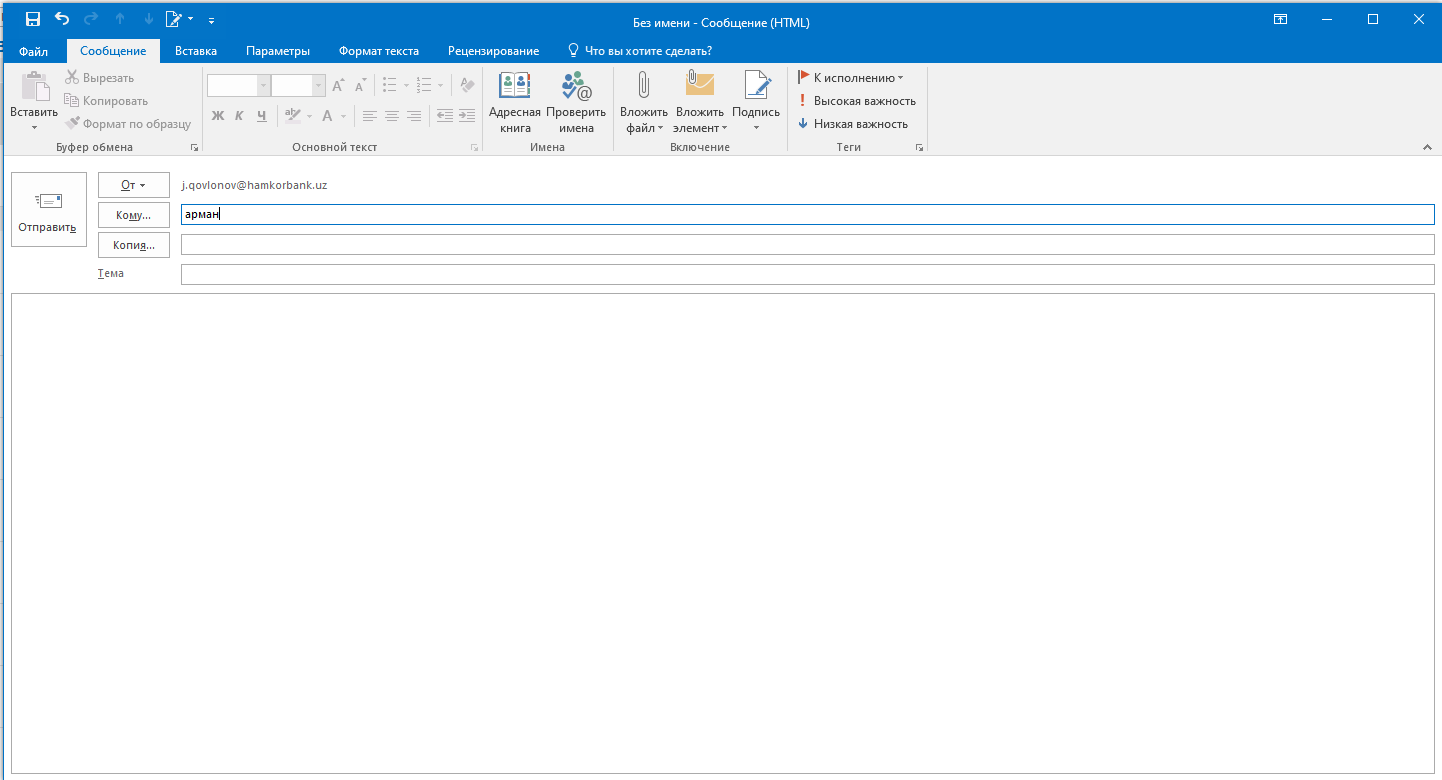Open К исполнению follow-up flag menu
This screenshot has height=780, width=1442.
point(851,78)
